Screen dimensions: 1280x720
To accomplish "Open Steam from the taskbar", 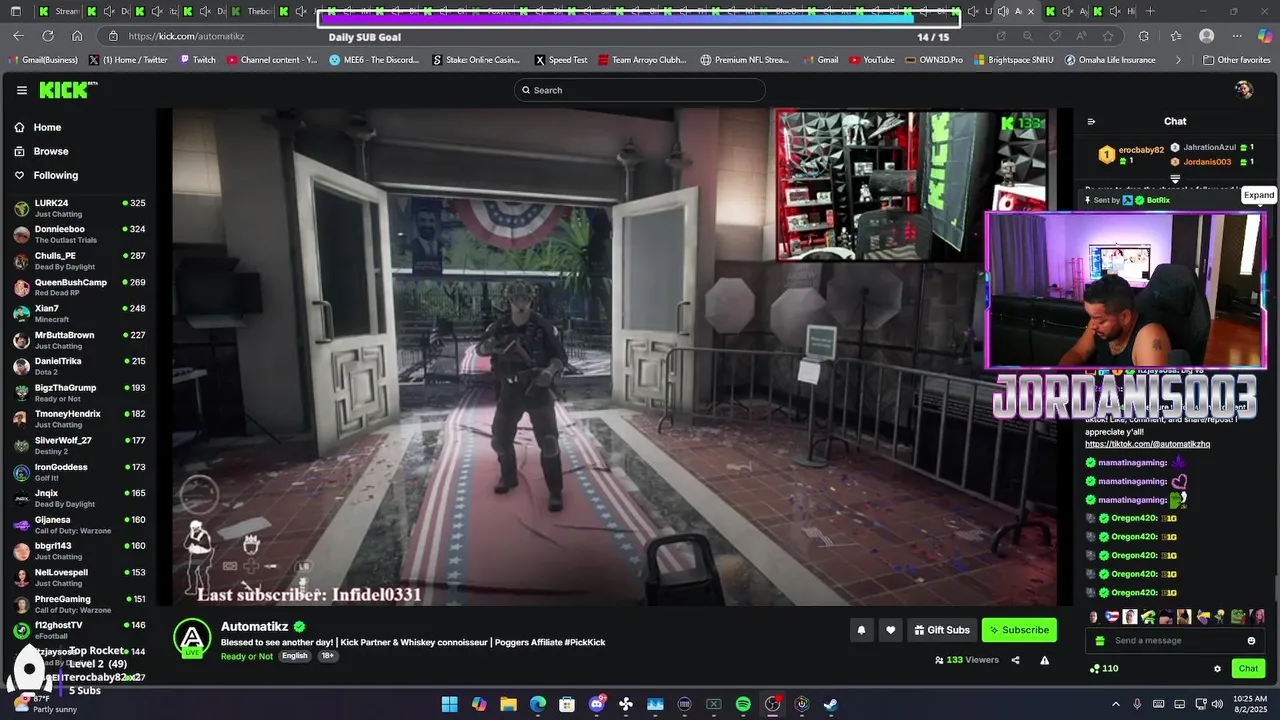I will 831,704.
